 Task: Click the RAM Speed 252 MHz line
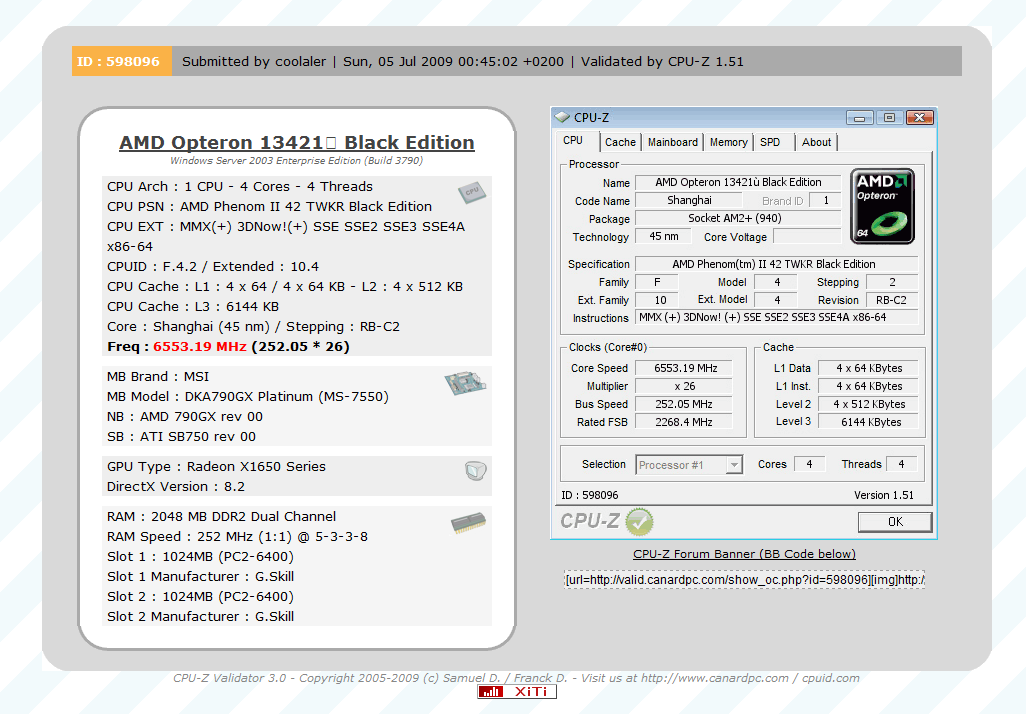[238, 537]
